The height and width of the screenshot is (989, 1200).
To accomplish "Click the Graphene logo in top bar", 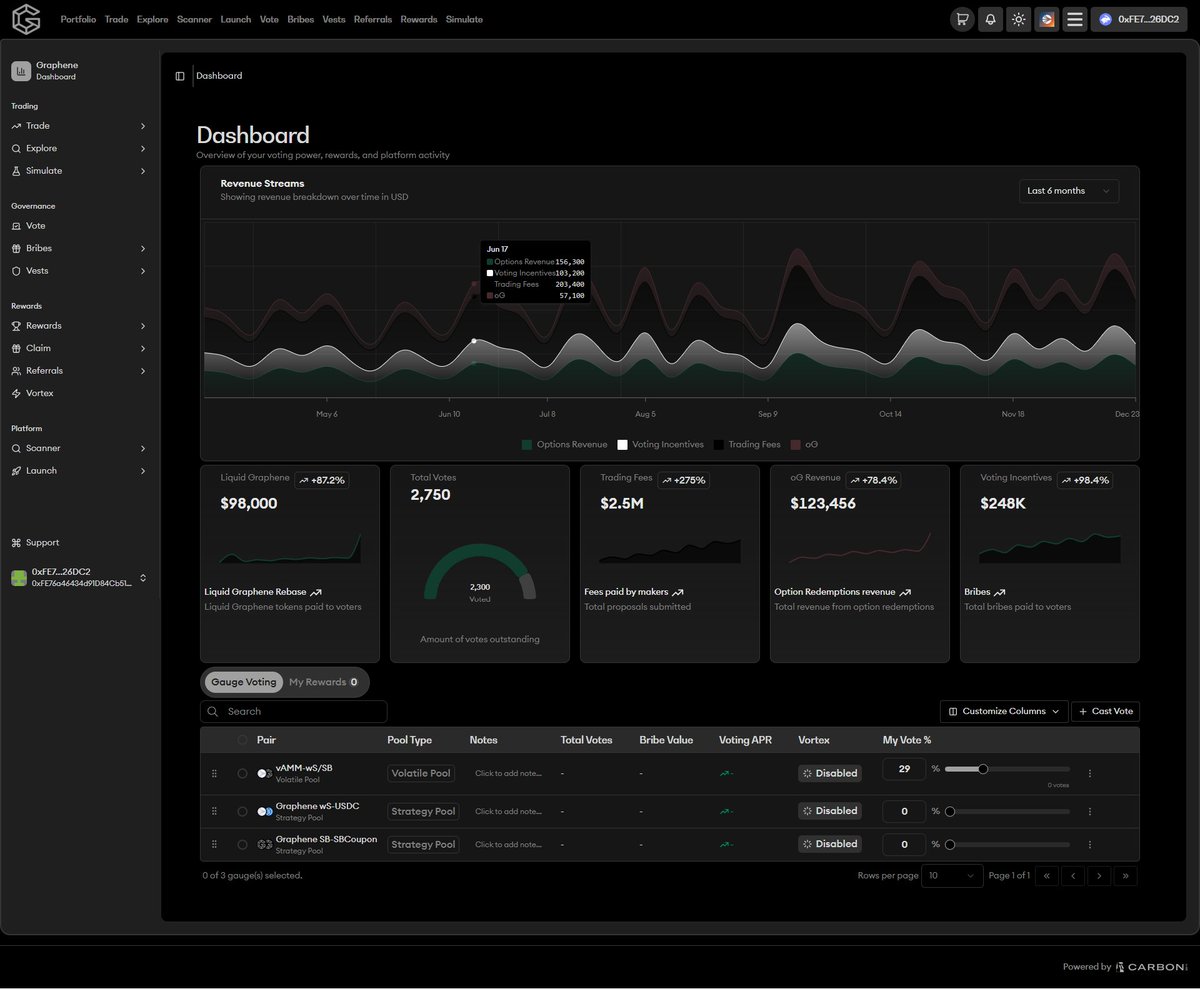I will point(26,18).
